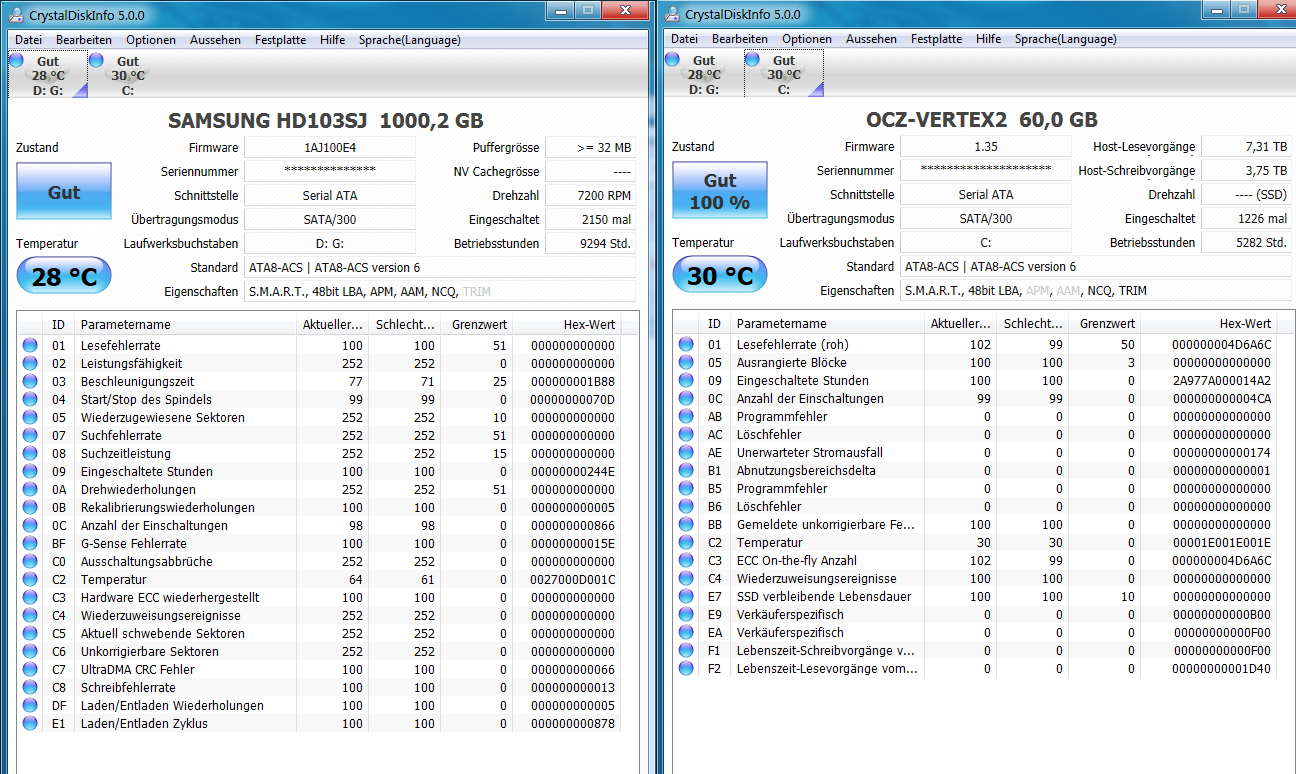Click status icon for SSD verbleibende Lebensdauer
Screen dimensions: 1296x774
(686, 597)
